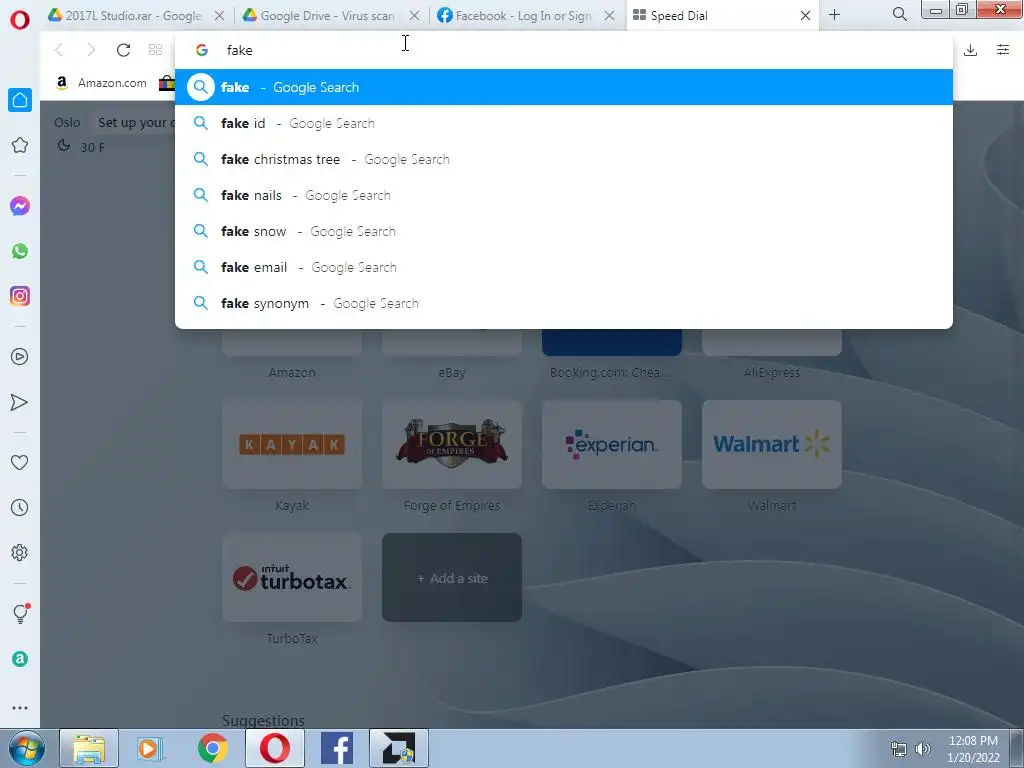Close the Speed Dial tab
The image size is (1024, 768).
point(805,16)
